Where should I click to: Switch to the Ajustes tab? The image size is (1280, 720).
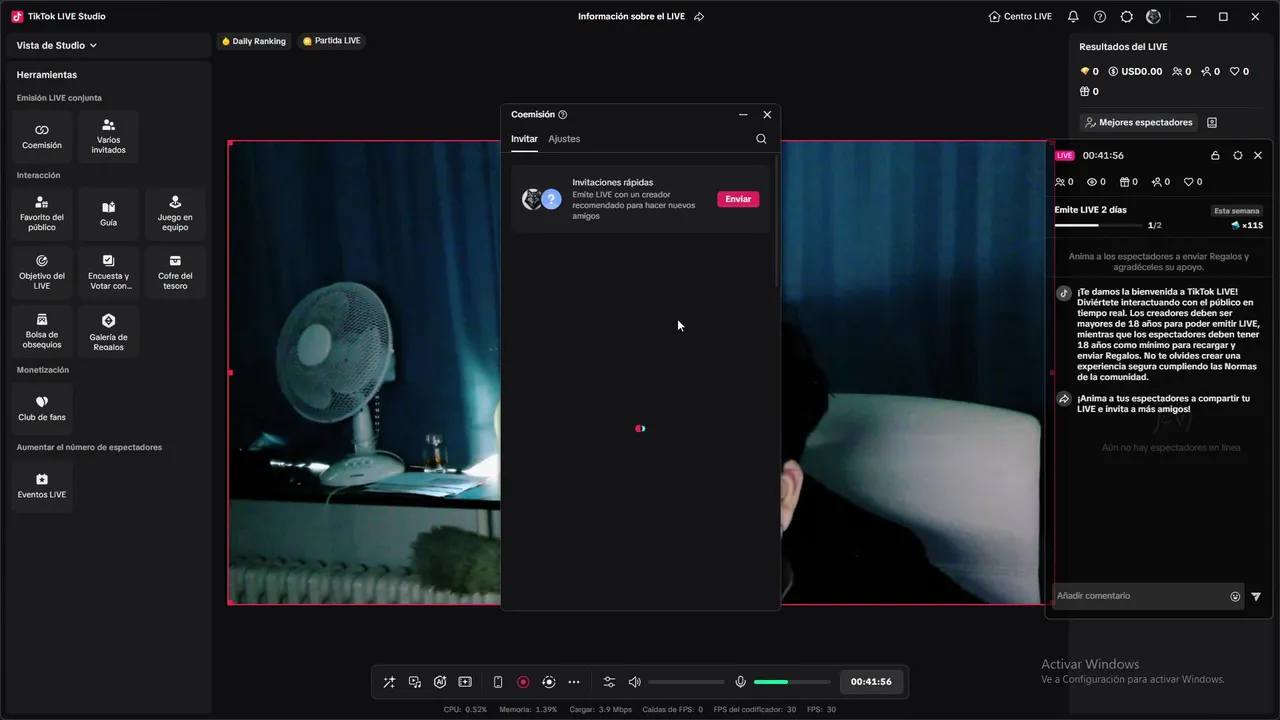(x=564, y=139)
